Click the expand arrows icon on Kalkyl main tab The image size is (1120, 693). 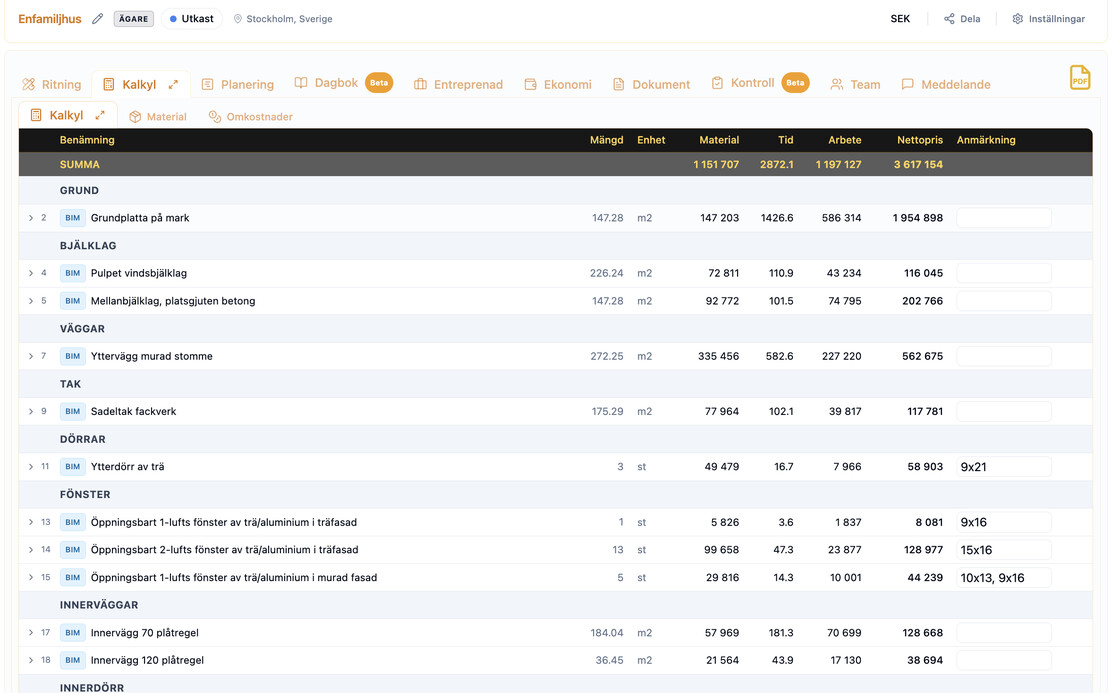[173, 84]
